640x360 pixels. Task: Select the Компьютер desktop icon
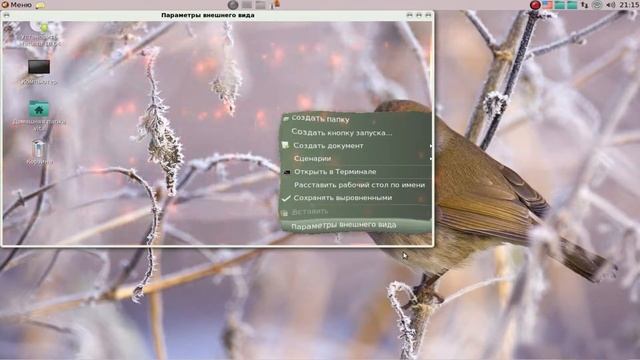click(39, 73)
